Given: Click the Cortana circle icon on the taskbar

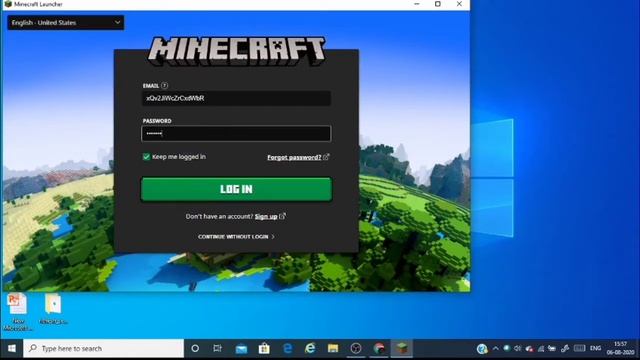Looking at the screenshot, I should pos(195,348).
